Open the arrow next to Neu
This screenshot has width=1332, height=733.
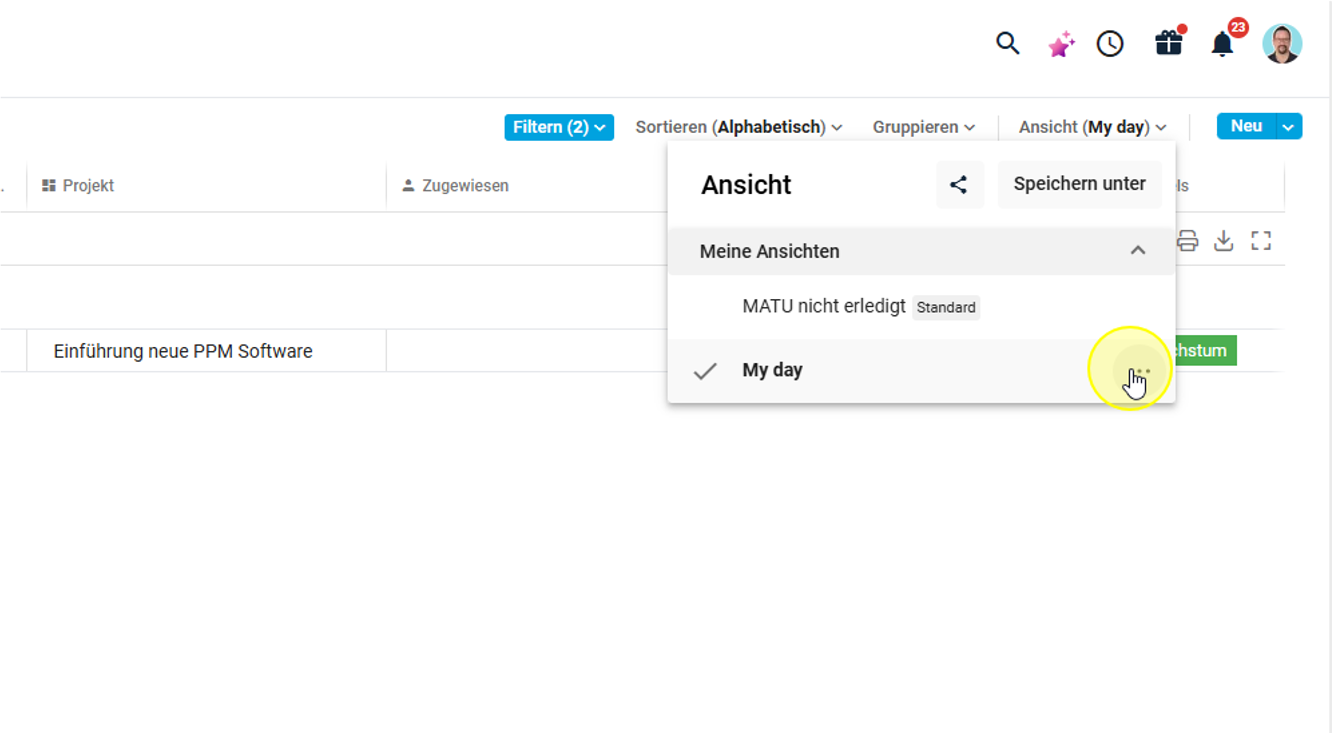tap(1289, 127)
